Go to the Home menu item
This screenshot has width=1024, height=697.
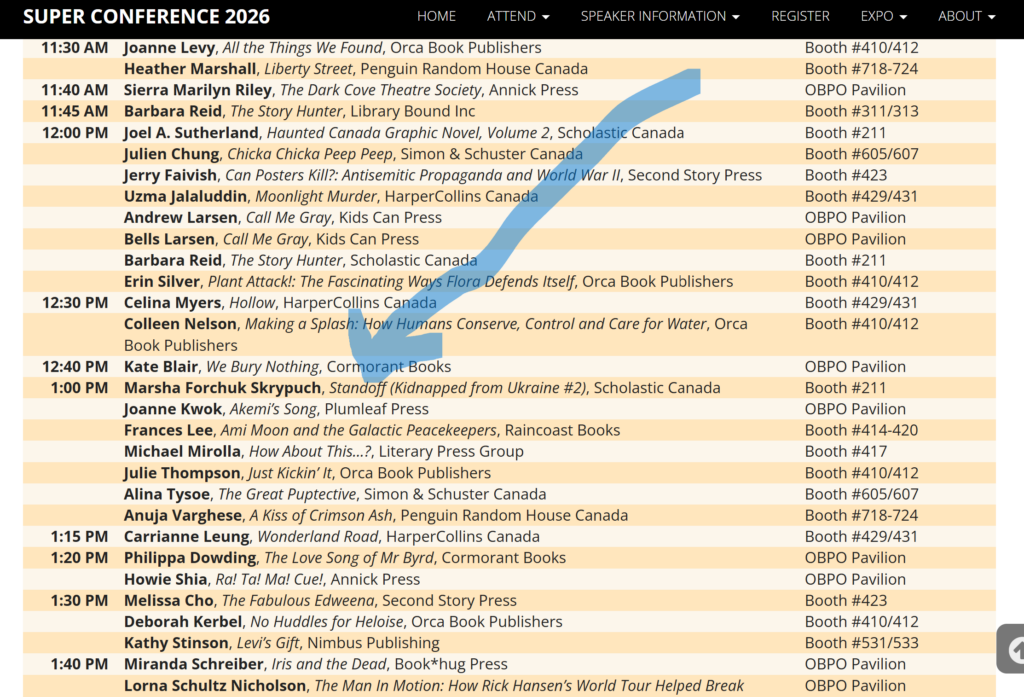tap(436, 16)
